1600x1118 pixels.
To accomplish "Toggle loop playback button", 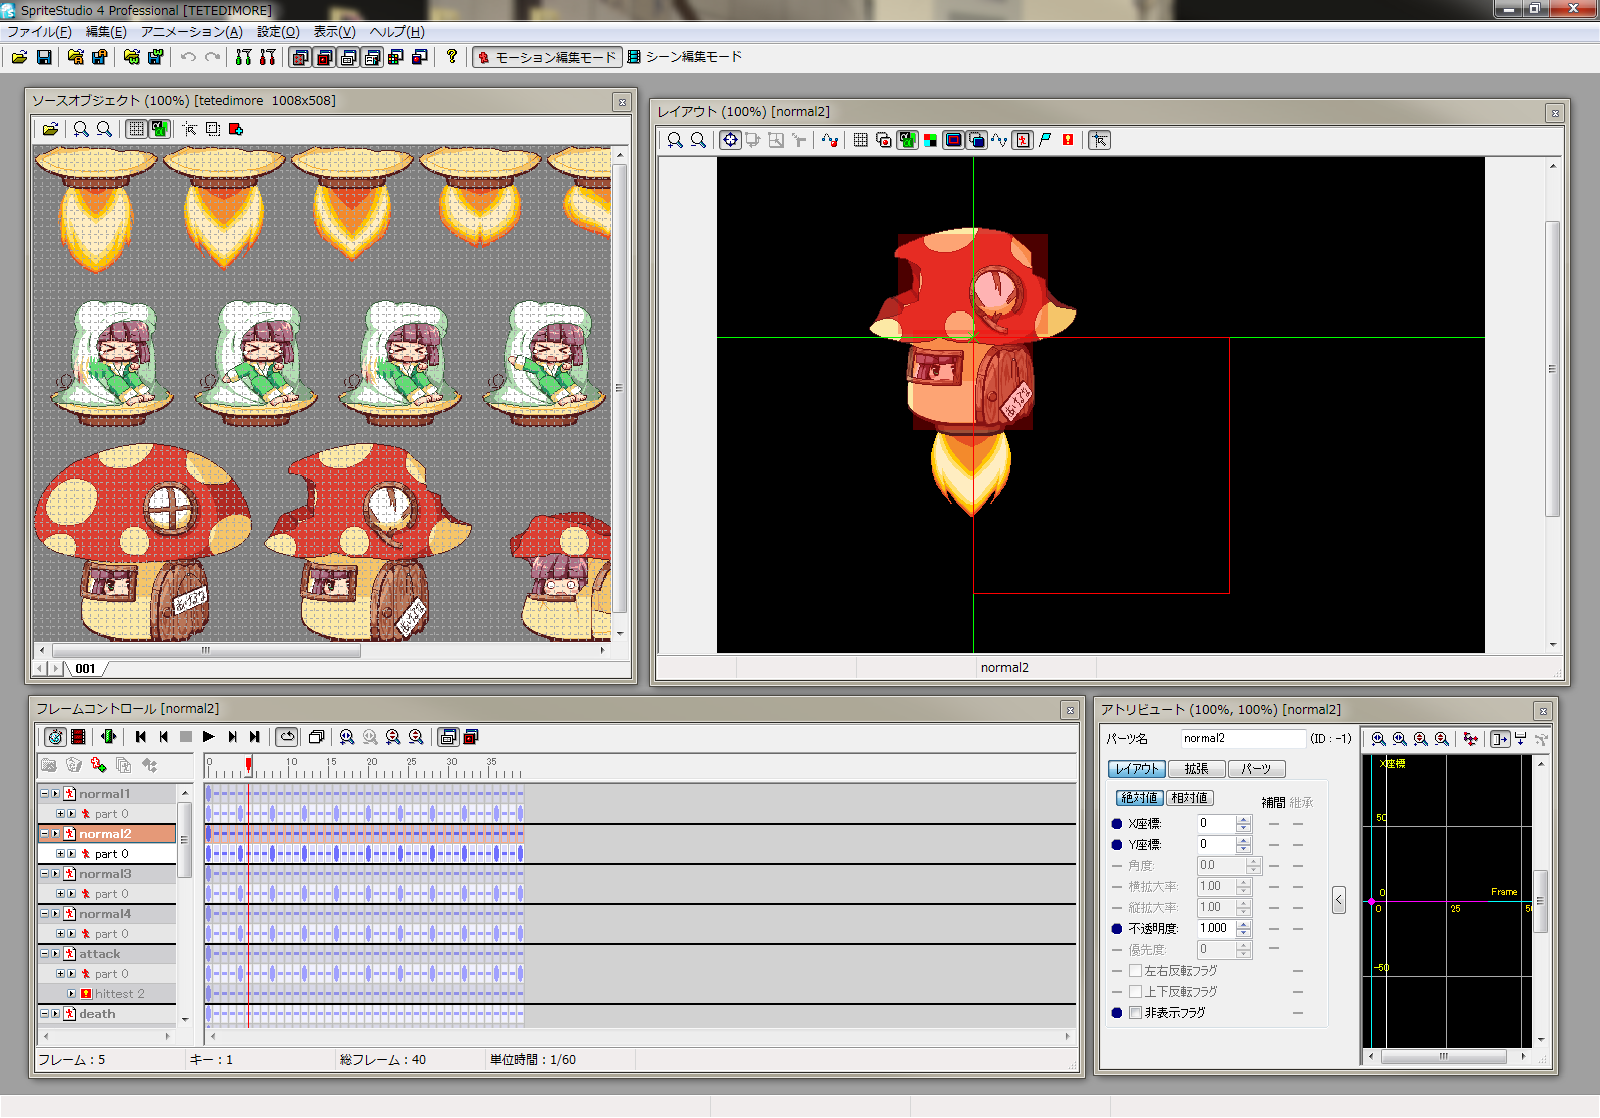I will click(x=287, y=737).
